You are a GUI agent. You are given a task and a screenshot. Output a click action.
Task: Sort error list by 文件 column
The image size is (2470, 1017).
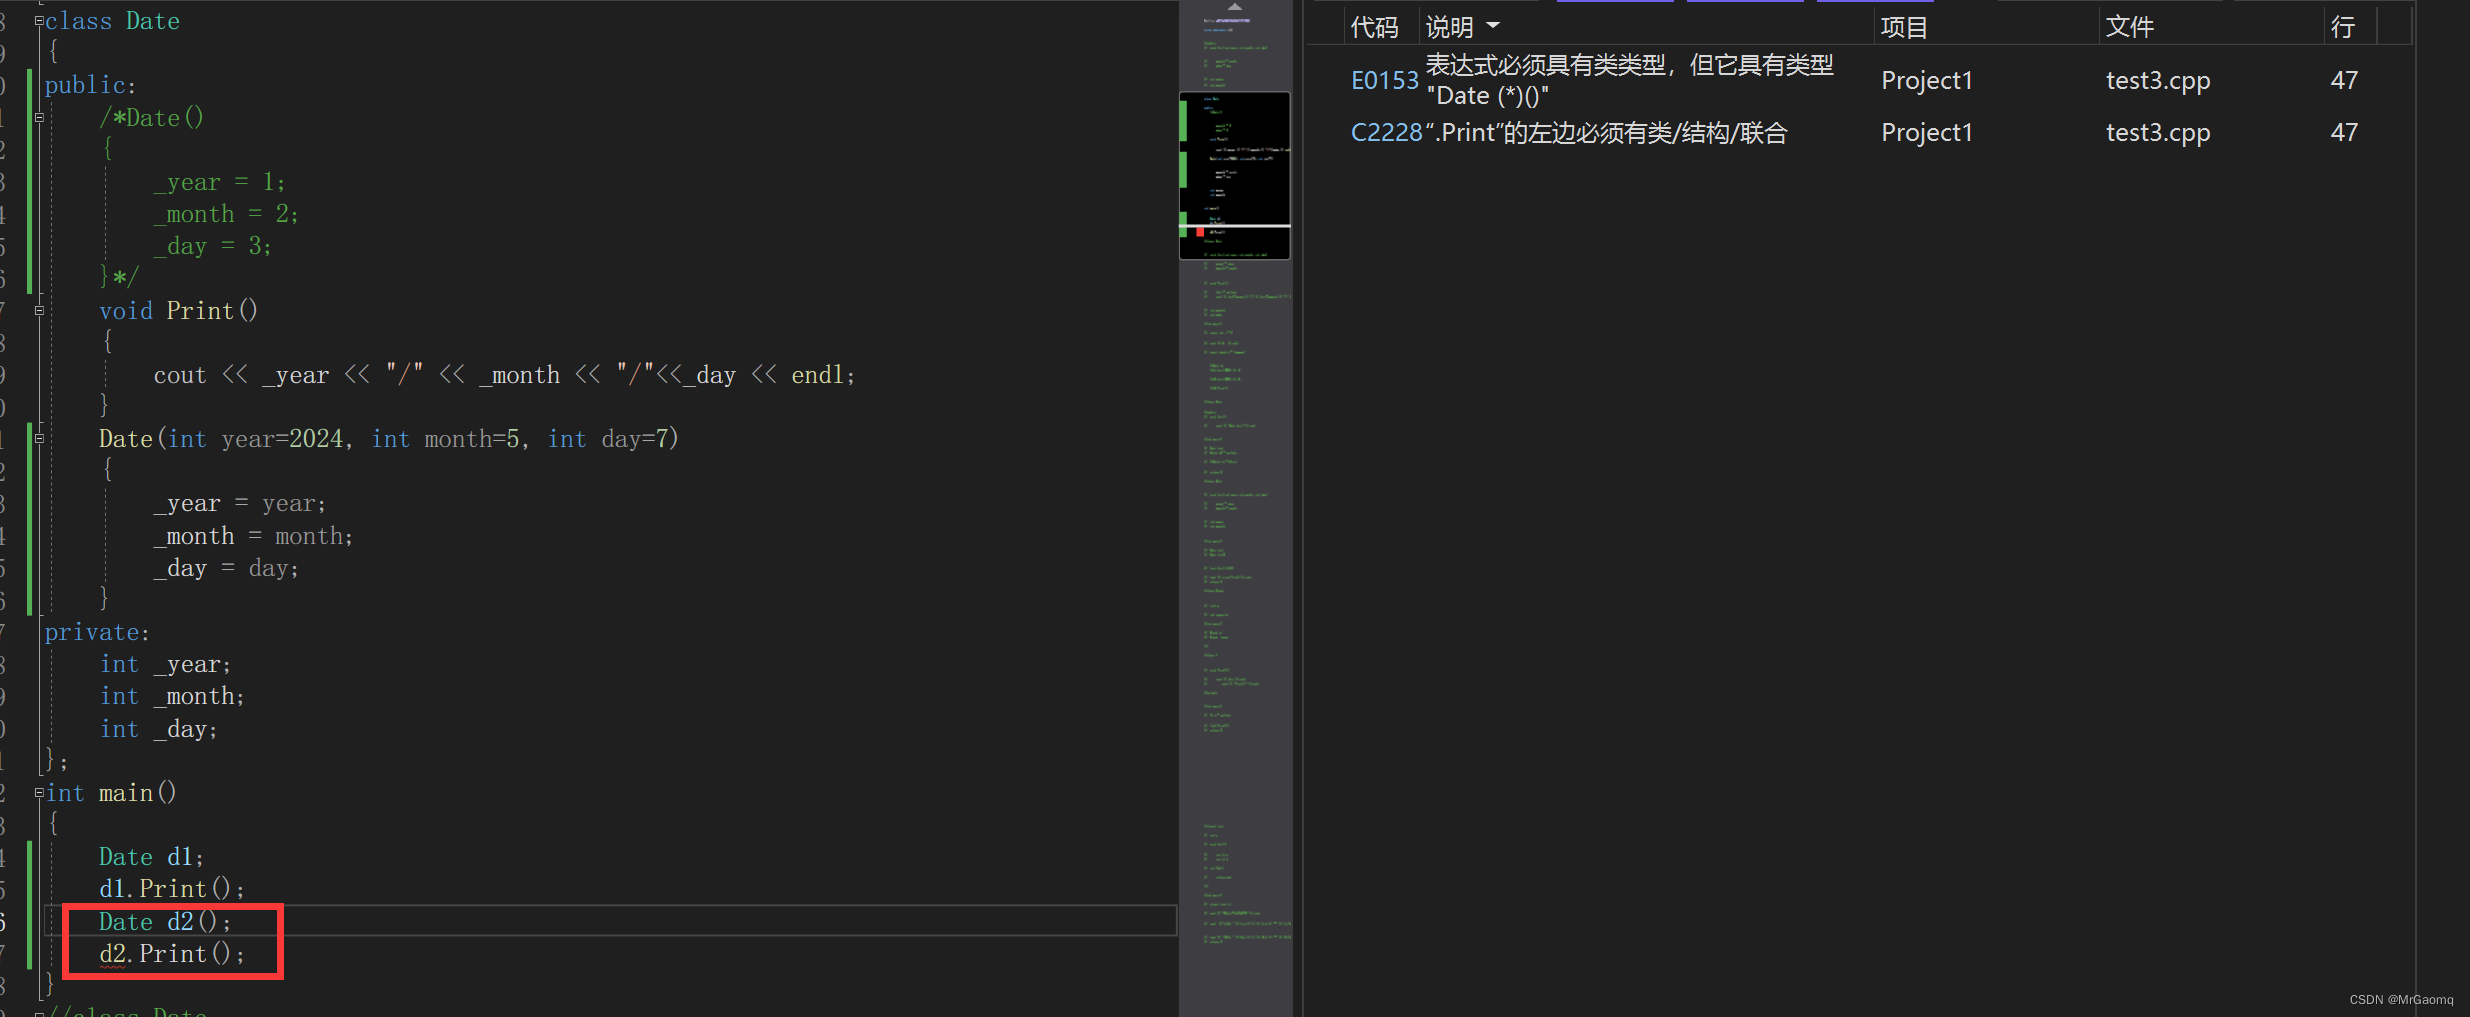click(2129, 27)
